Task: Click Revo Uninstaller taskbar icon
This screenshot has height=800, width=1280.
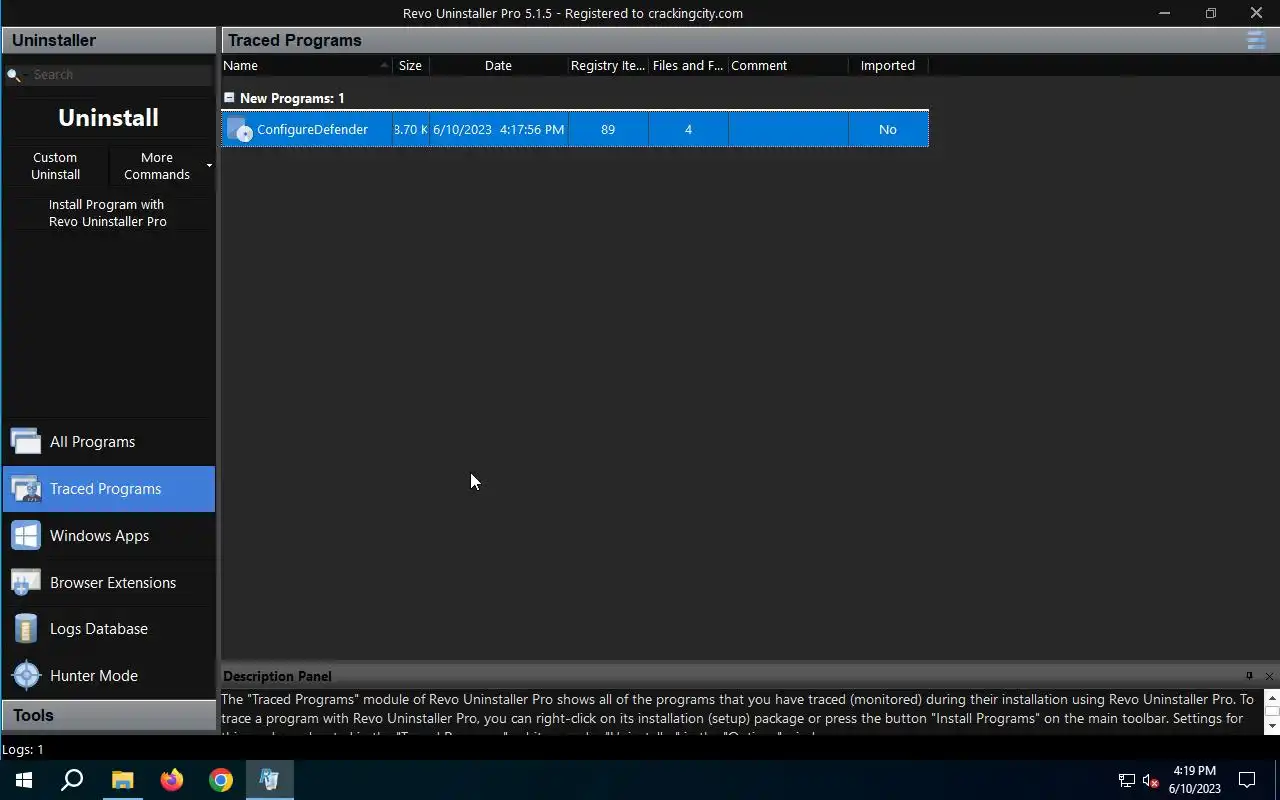Action: pos(269,780)
